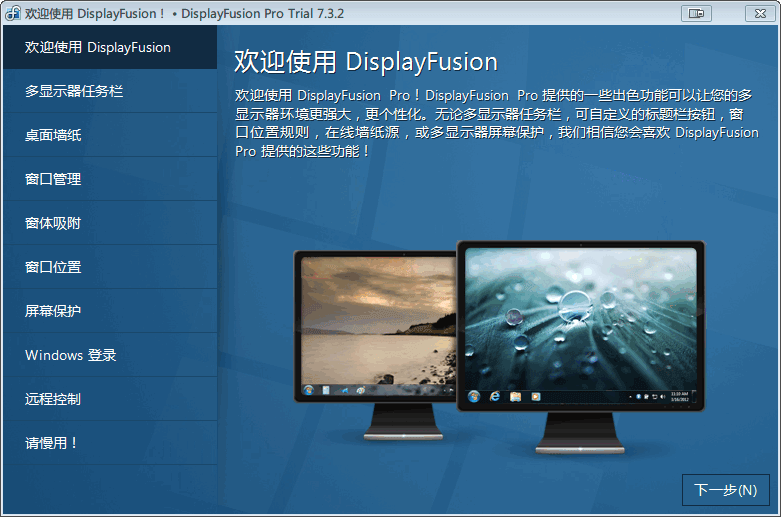
Task: Click the File Explorer icon on right monitor
Action: (515, 396)
